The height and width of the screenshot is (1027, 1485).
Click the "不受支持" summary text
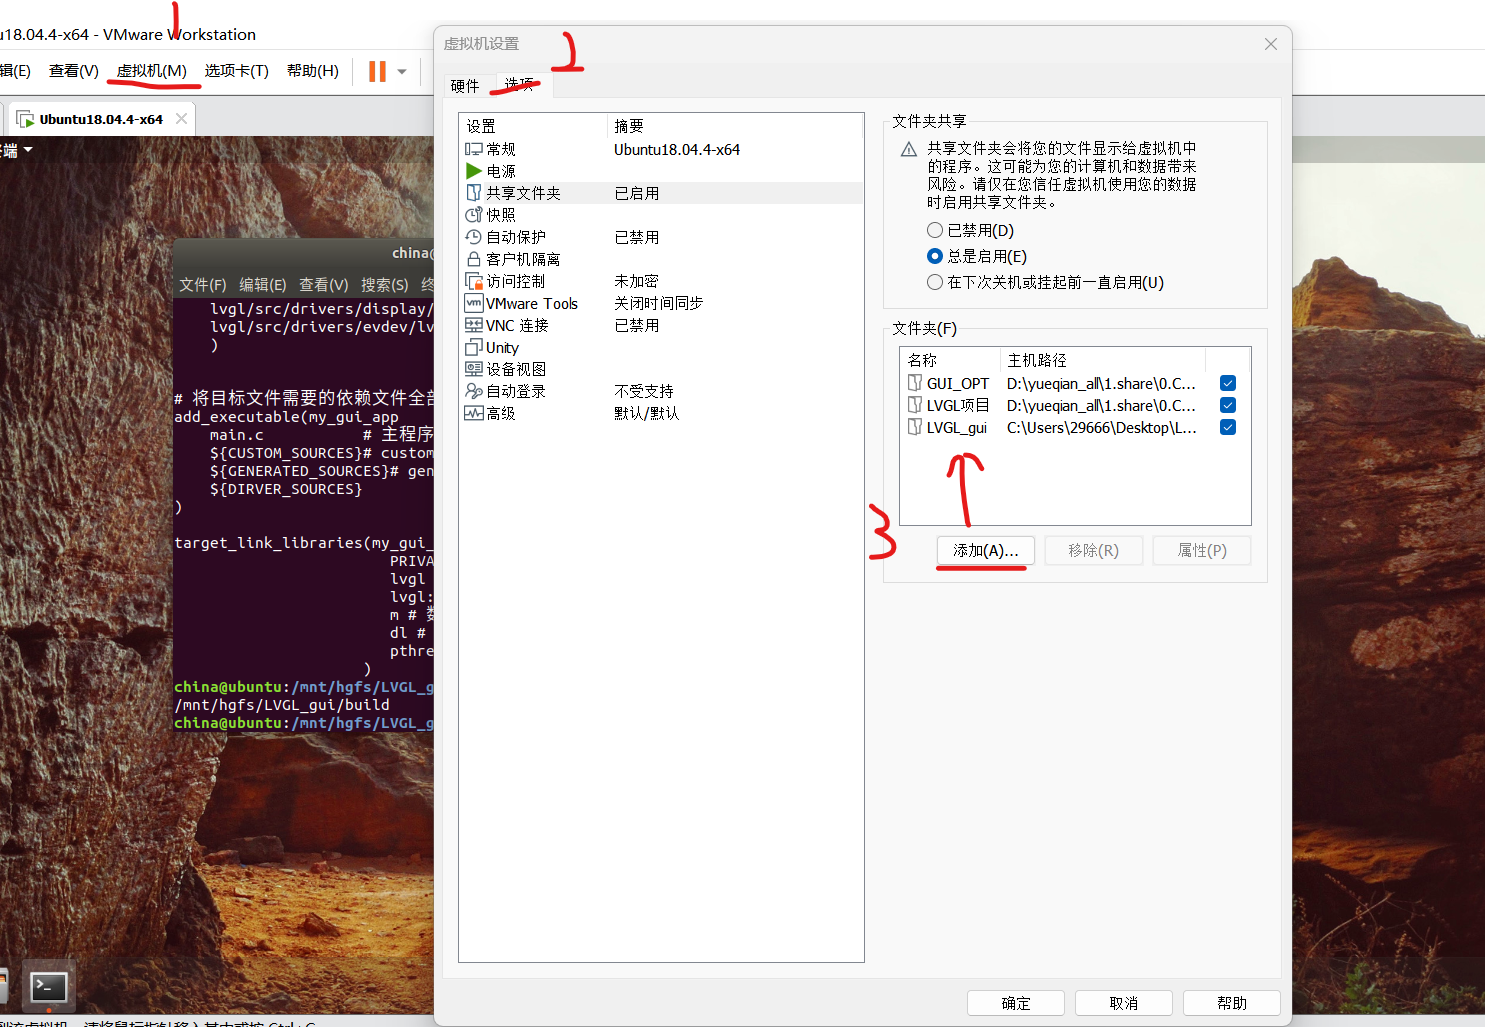[x=644, y=391]
